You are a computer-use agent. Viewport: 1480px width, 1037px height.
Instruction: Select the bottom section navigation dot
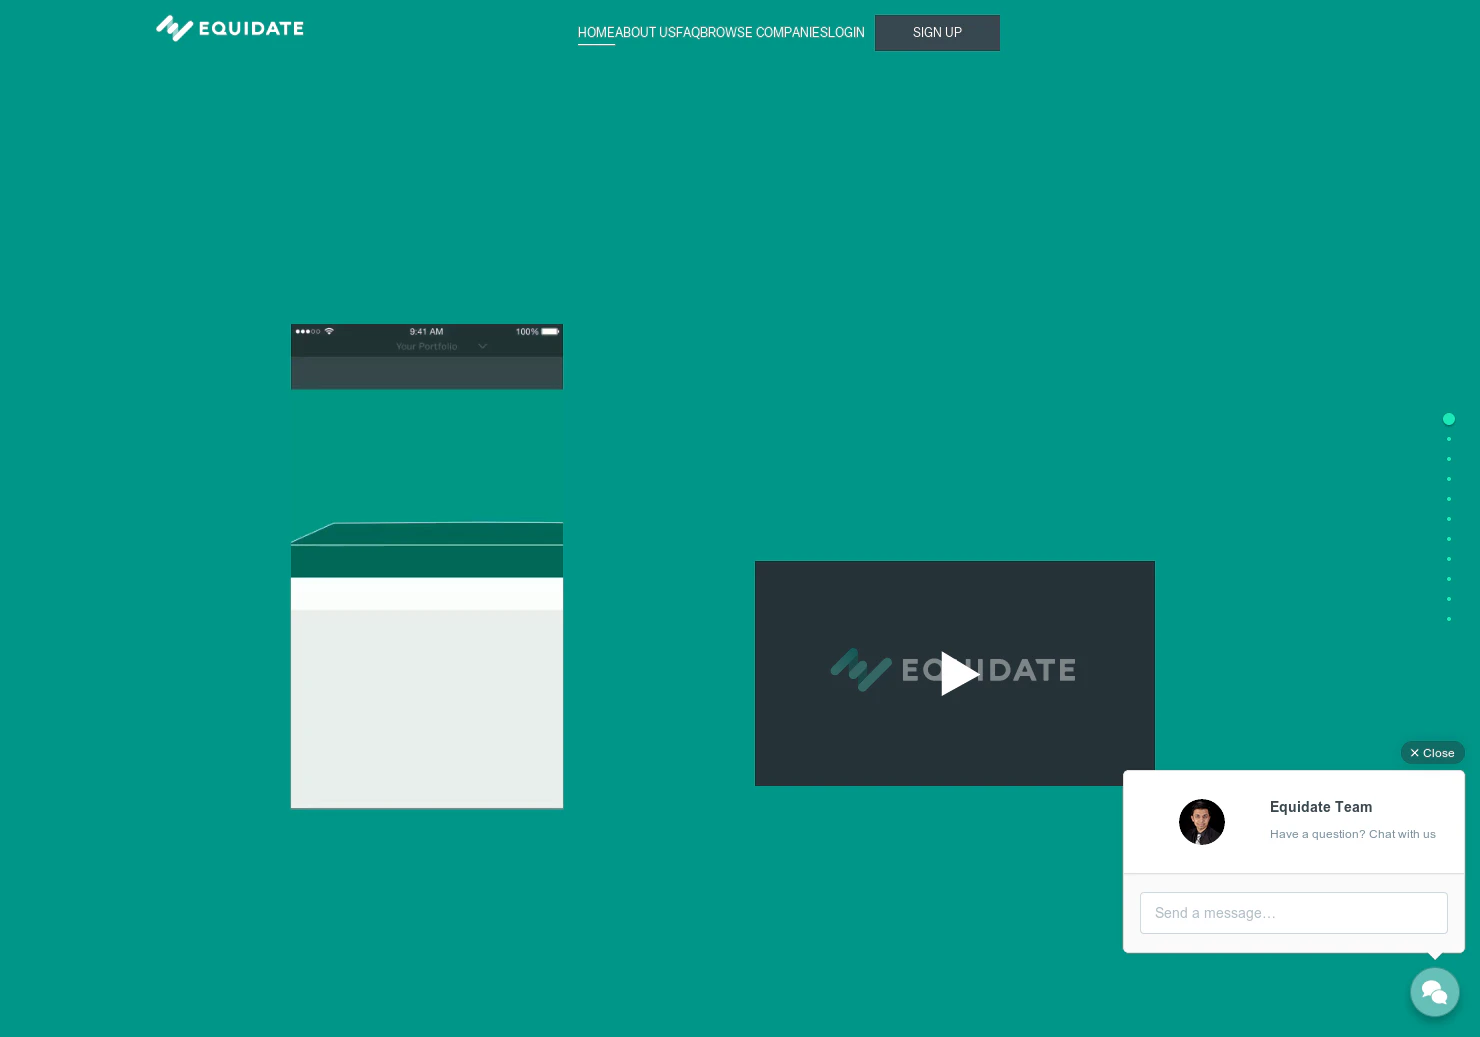tap(1449, 618)
